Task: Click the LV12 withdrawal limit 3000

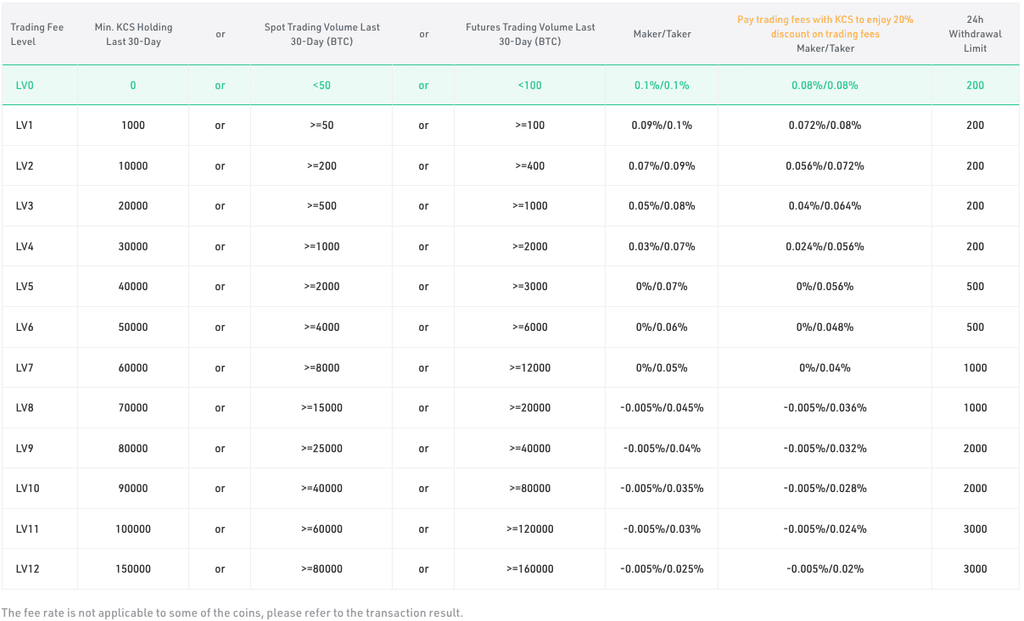Action: (x=975, y=569)
